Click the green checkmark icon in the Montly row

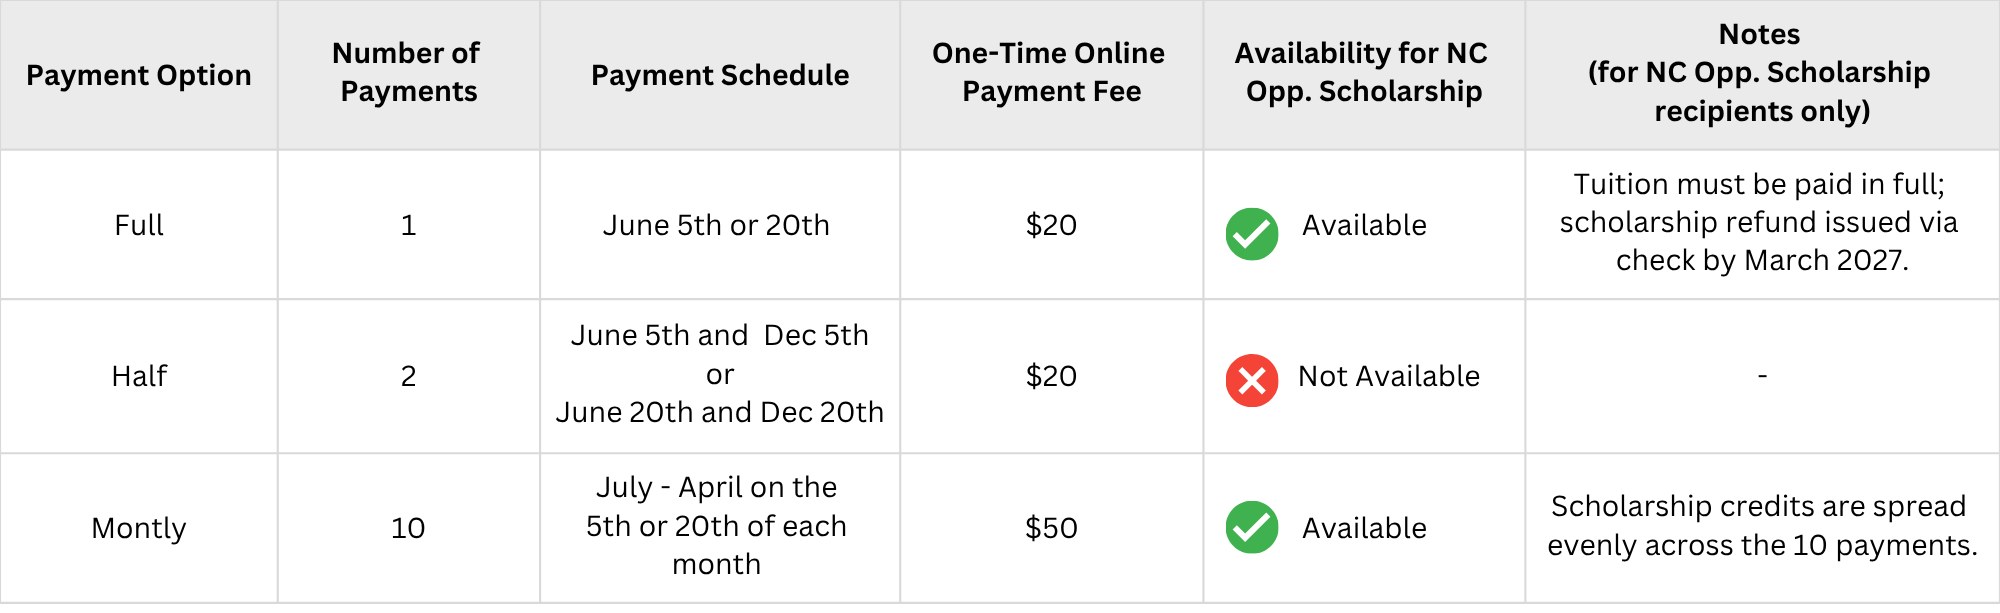[x=1252, y=527]
